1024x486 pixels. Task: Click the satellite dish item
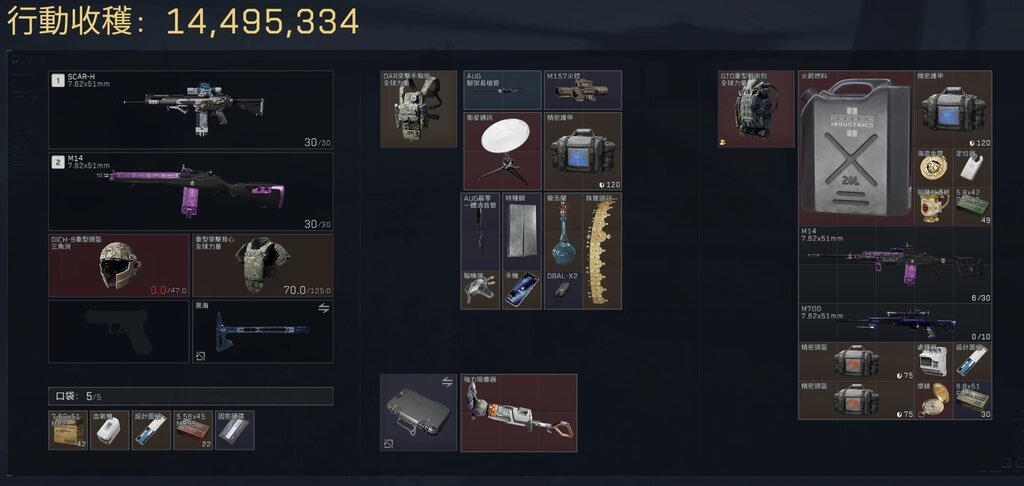tap(502, 152)
